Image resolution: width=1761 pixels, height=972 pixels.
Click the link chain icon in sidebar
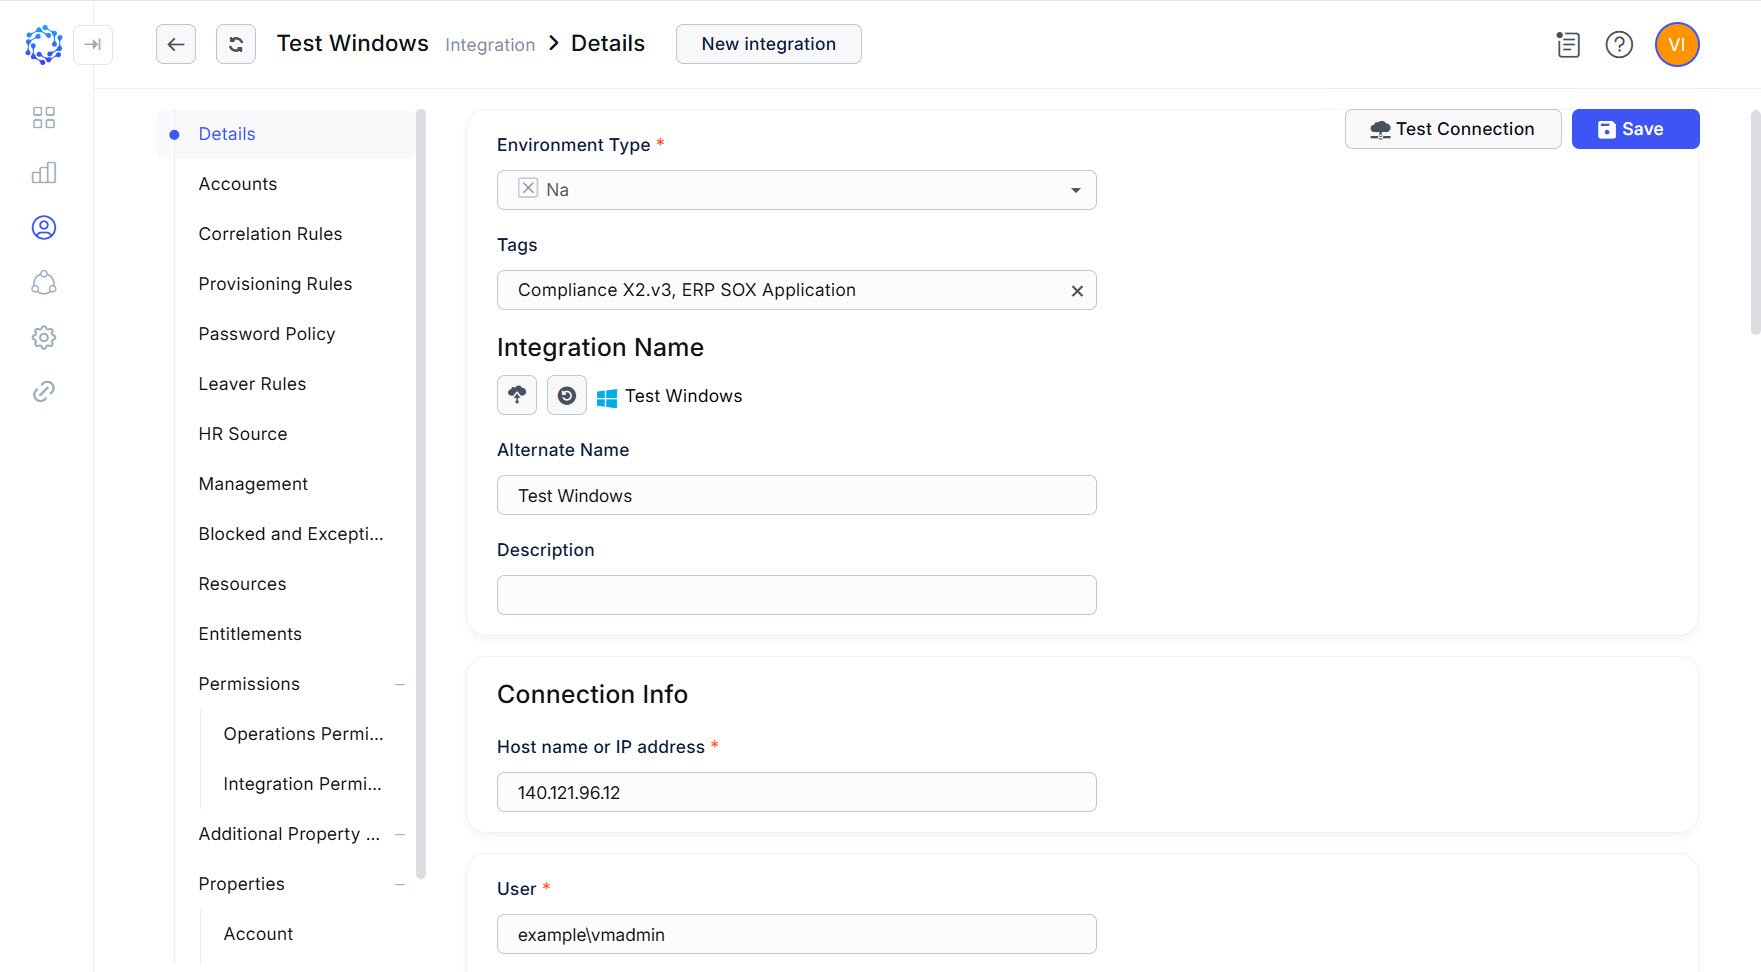click(x=44, y=391)
